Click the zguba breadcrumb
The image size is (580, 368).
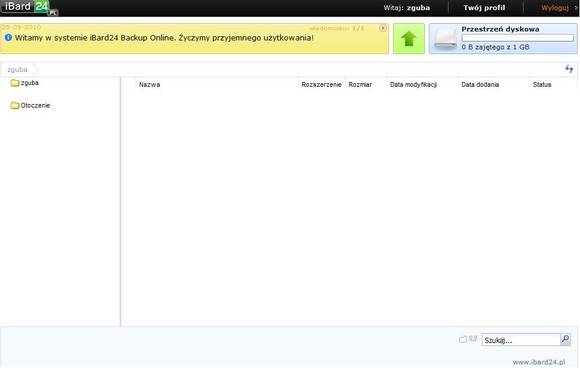17,70
